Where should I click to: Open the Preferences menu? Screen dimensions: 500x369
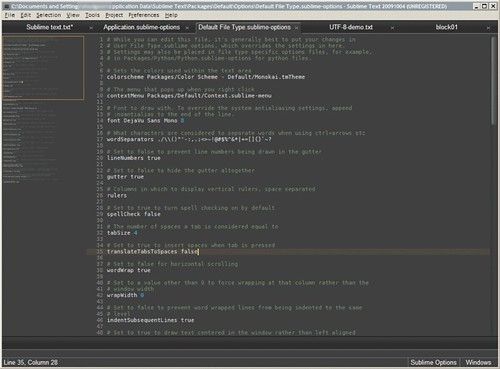[144, 15]
